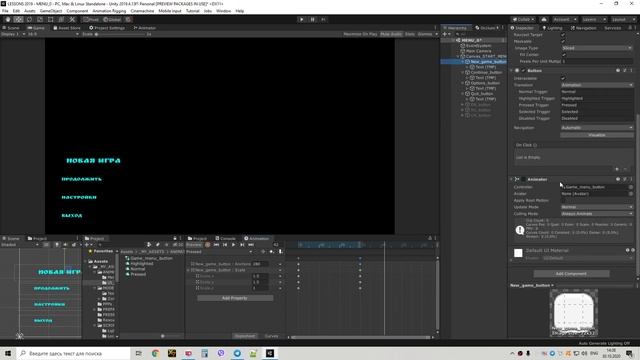Image resolution: width=640 pixels, height=360 pixels.
Task: Toggle animation Preview mode
Action: point(194,244)
